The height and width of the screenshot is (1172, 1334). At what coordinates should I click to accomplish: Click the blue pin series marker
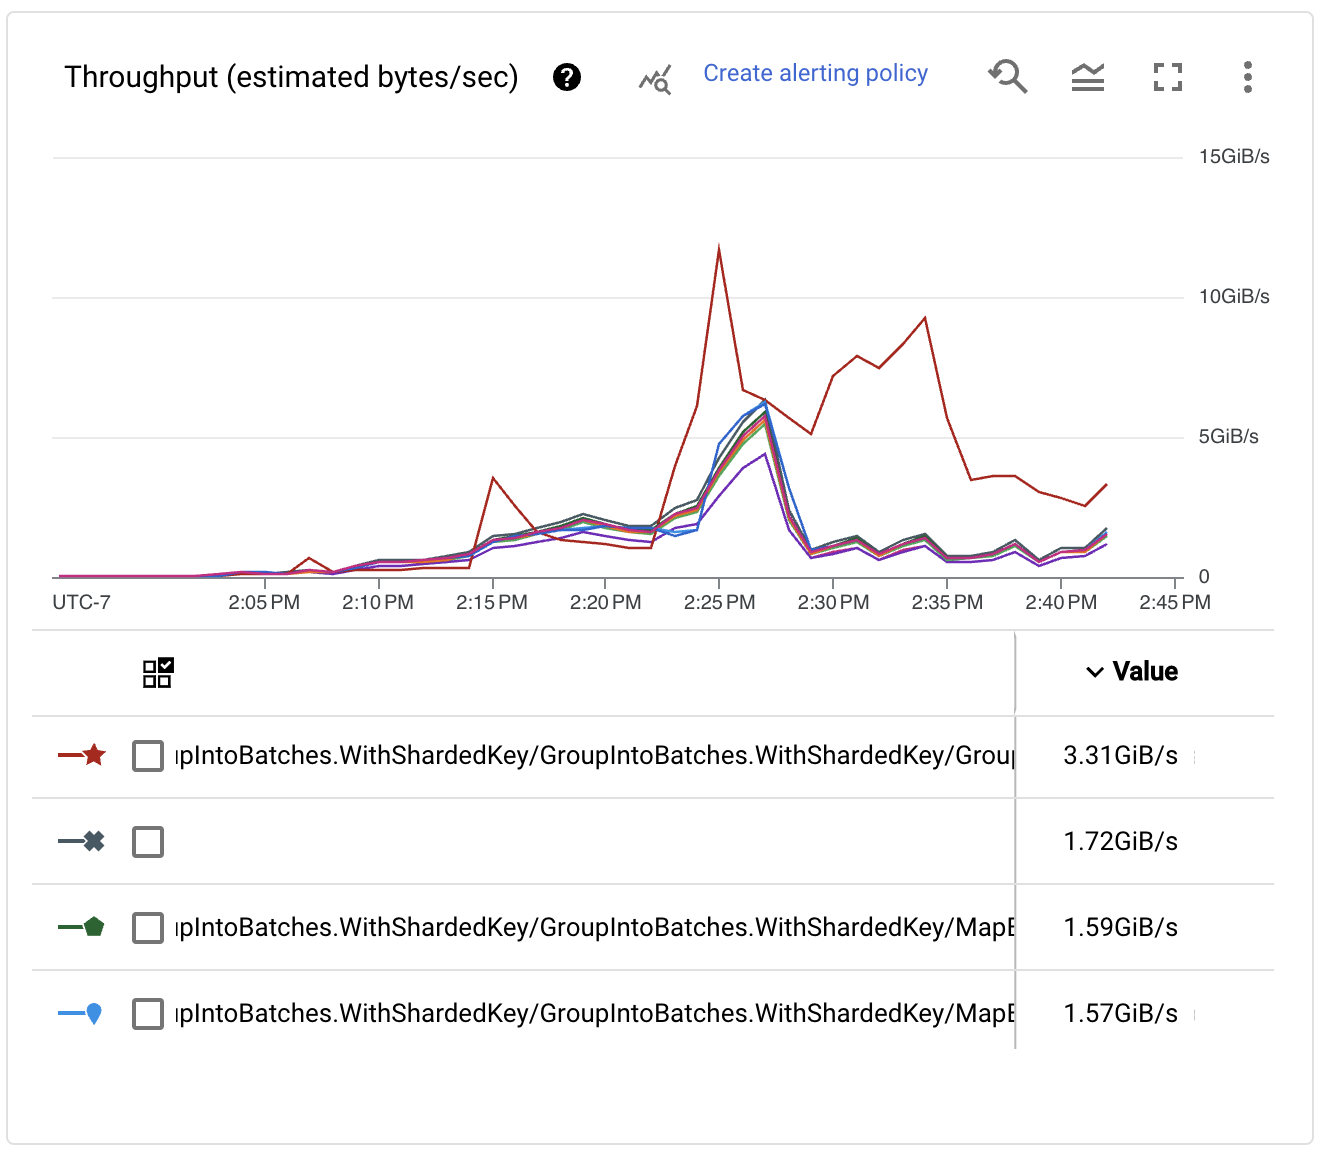coord(93,1014)
